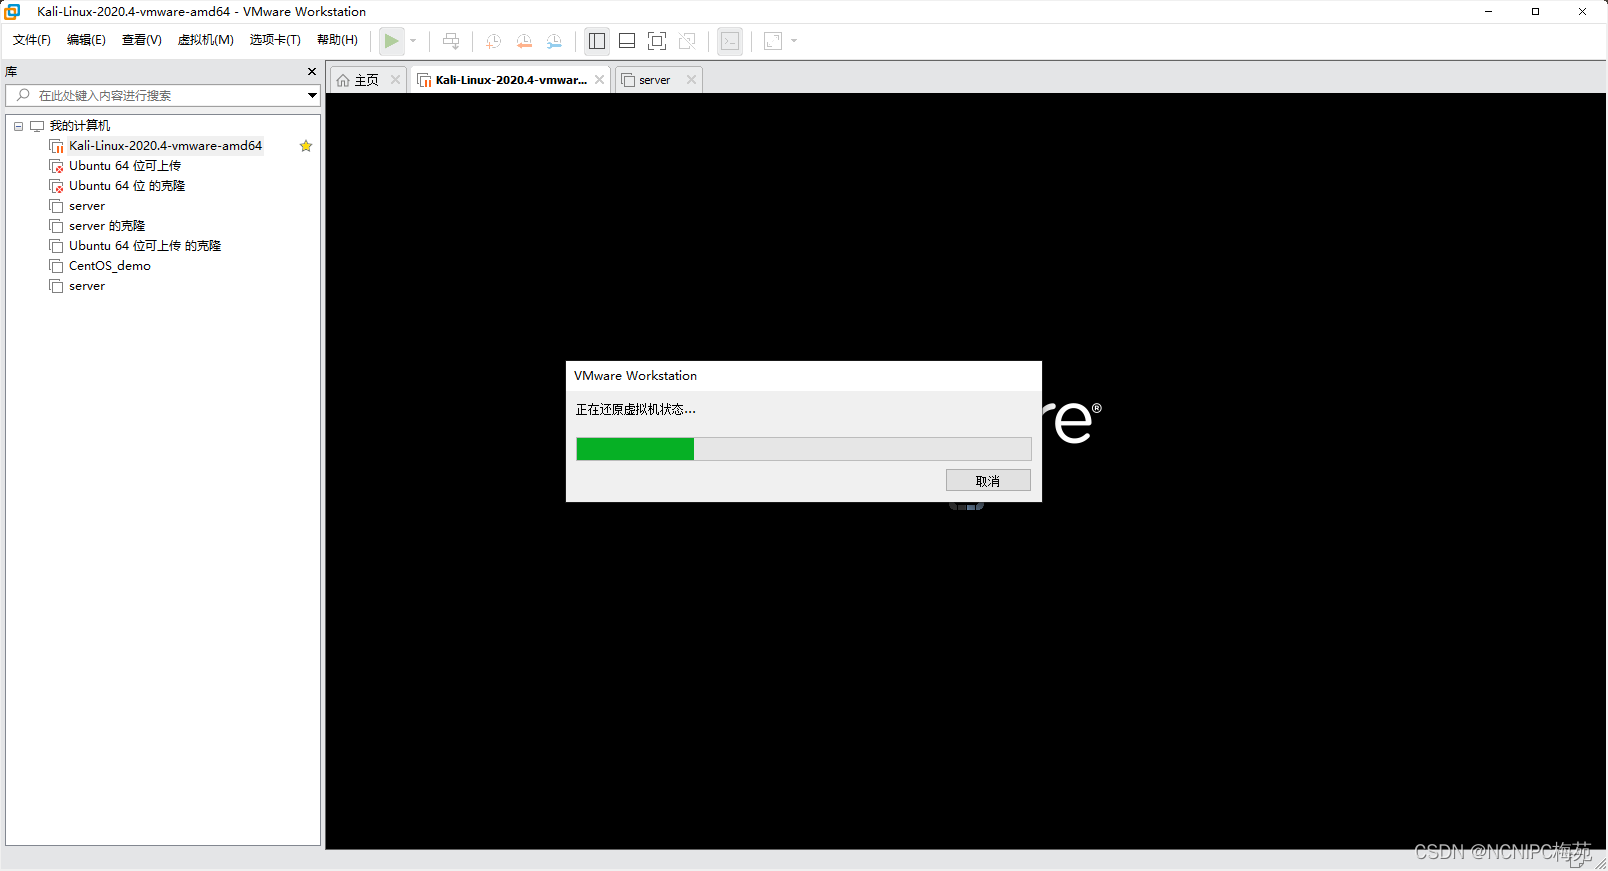
Task: Close the 主页 tab
Action: click(x=395, y=80)
